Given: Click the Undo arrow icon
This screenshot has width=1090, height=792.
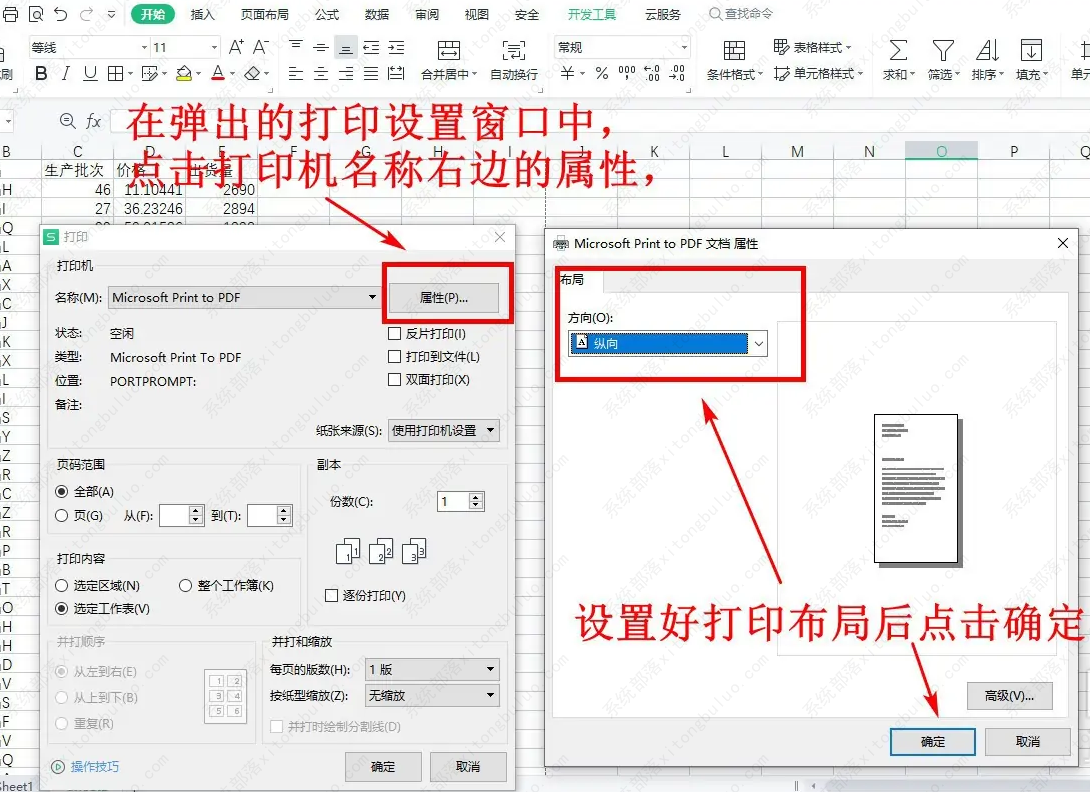Looking at the screenshot, I should (x=61, y=14).
